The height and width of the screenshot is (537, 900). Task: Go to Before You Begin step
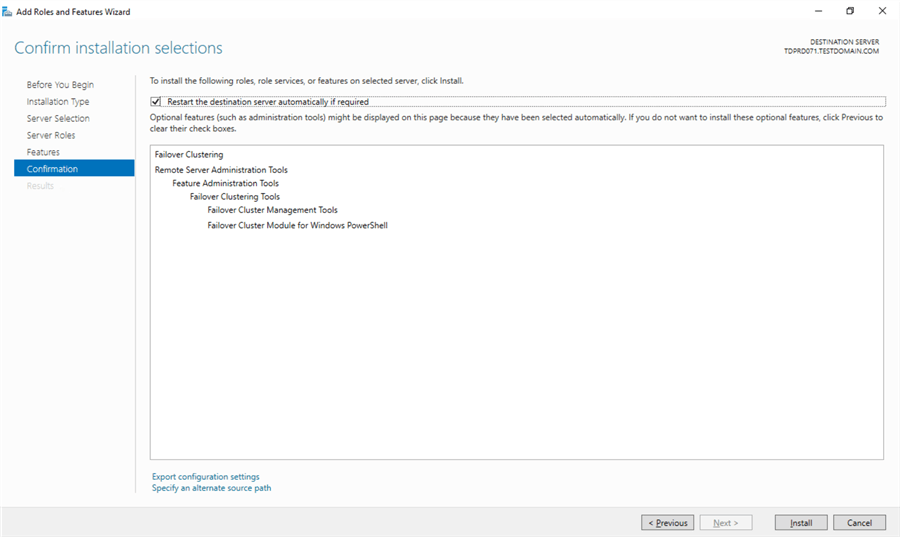(x=60, y=84)
